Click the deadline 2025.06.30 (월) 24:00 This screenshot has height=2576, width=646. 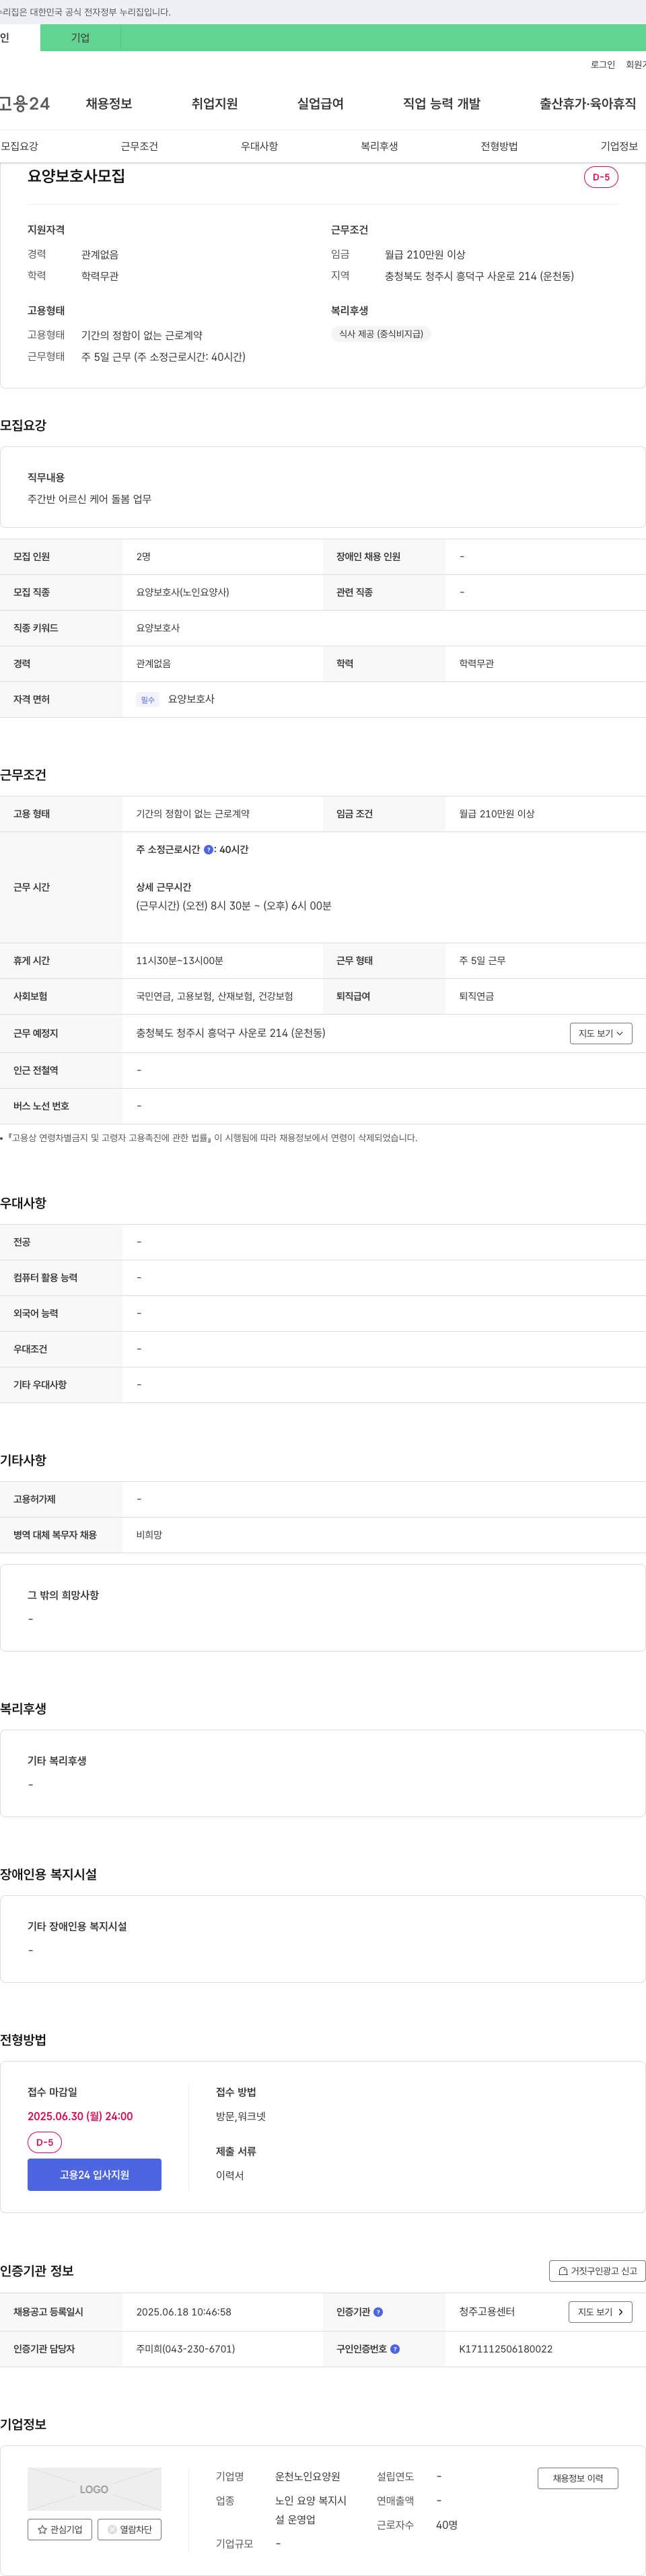(80, 2116)
